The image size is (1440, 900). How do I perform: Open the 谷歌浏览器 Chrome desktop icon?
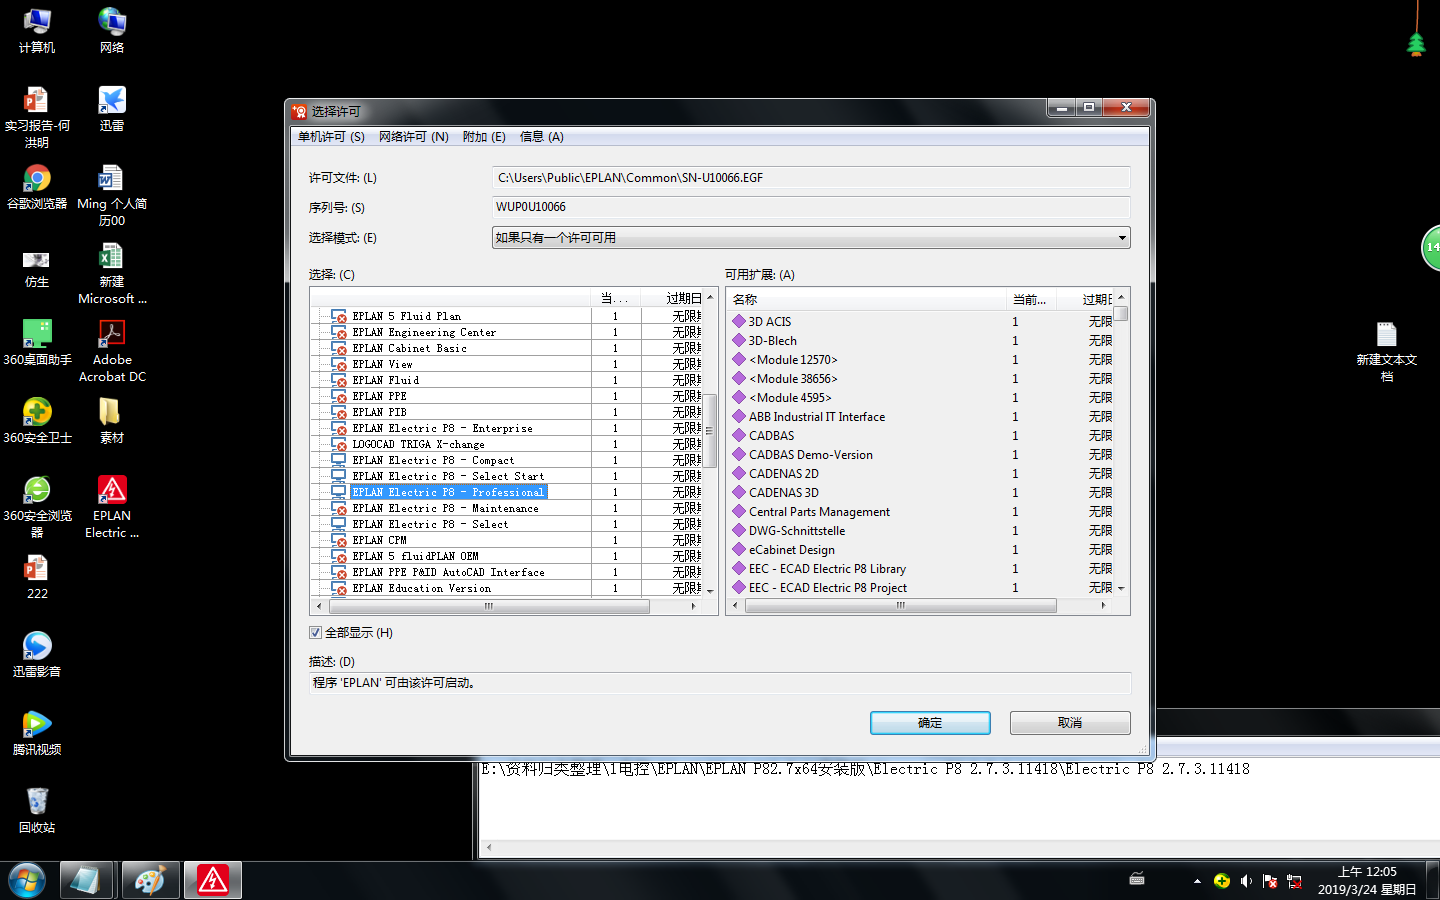pos(37,179)
